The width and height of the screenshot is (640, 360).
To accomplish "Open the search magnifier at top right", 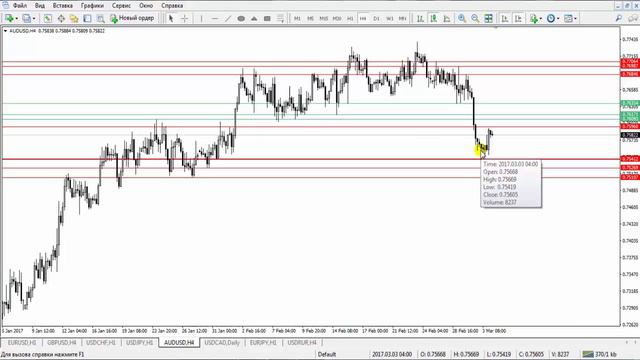I will pos(619,18).
